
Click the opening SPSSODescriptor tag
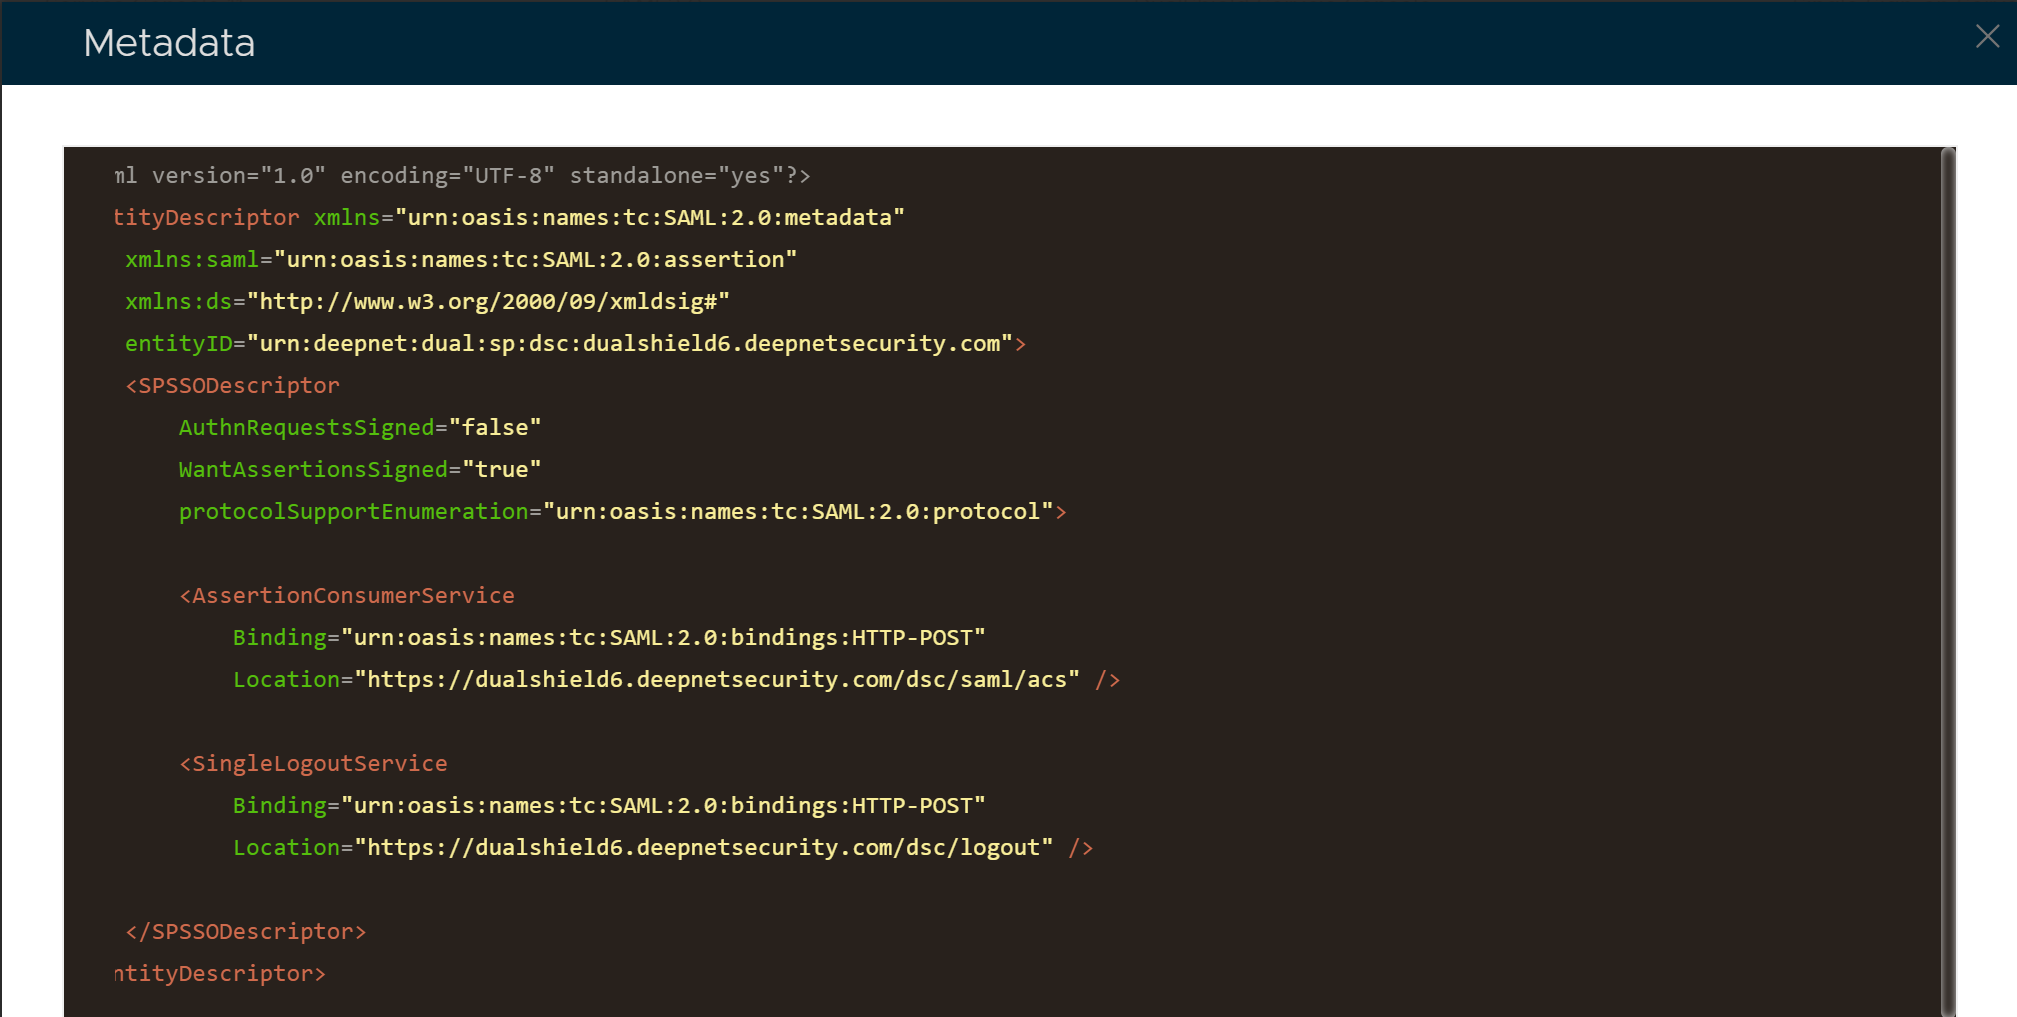tap(233, 386)
